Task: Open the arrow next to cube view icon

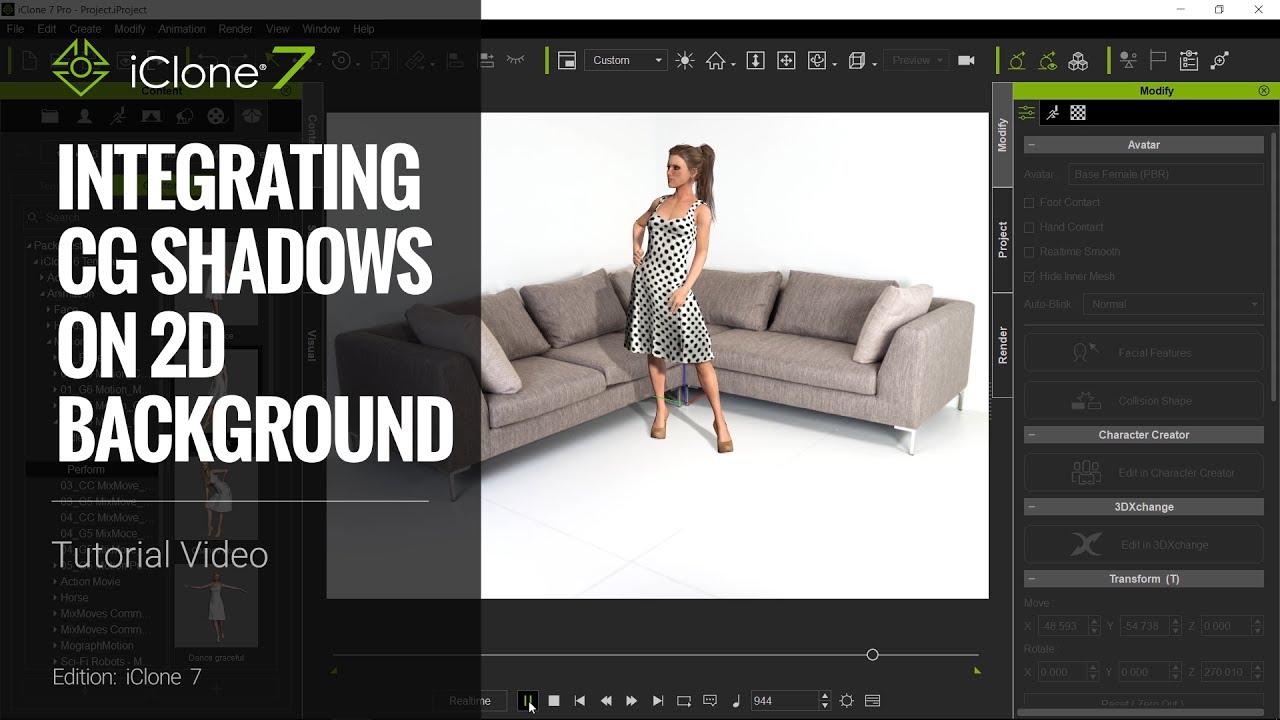Action: coord(874,64)
